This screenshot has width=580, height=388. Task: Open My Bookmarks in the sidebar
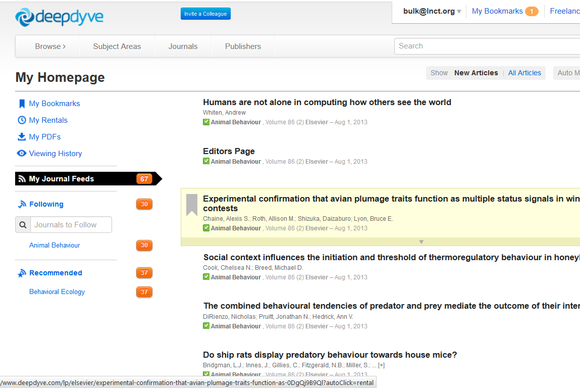[x=54, y=104]
